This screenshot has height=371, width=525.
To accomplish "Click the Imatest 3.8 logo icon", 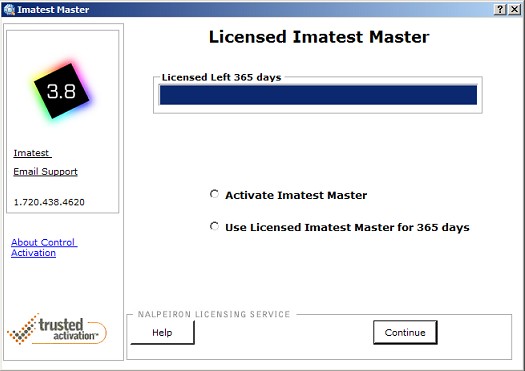I will coord(62,91).
